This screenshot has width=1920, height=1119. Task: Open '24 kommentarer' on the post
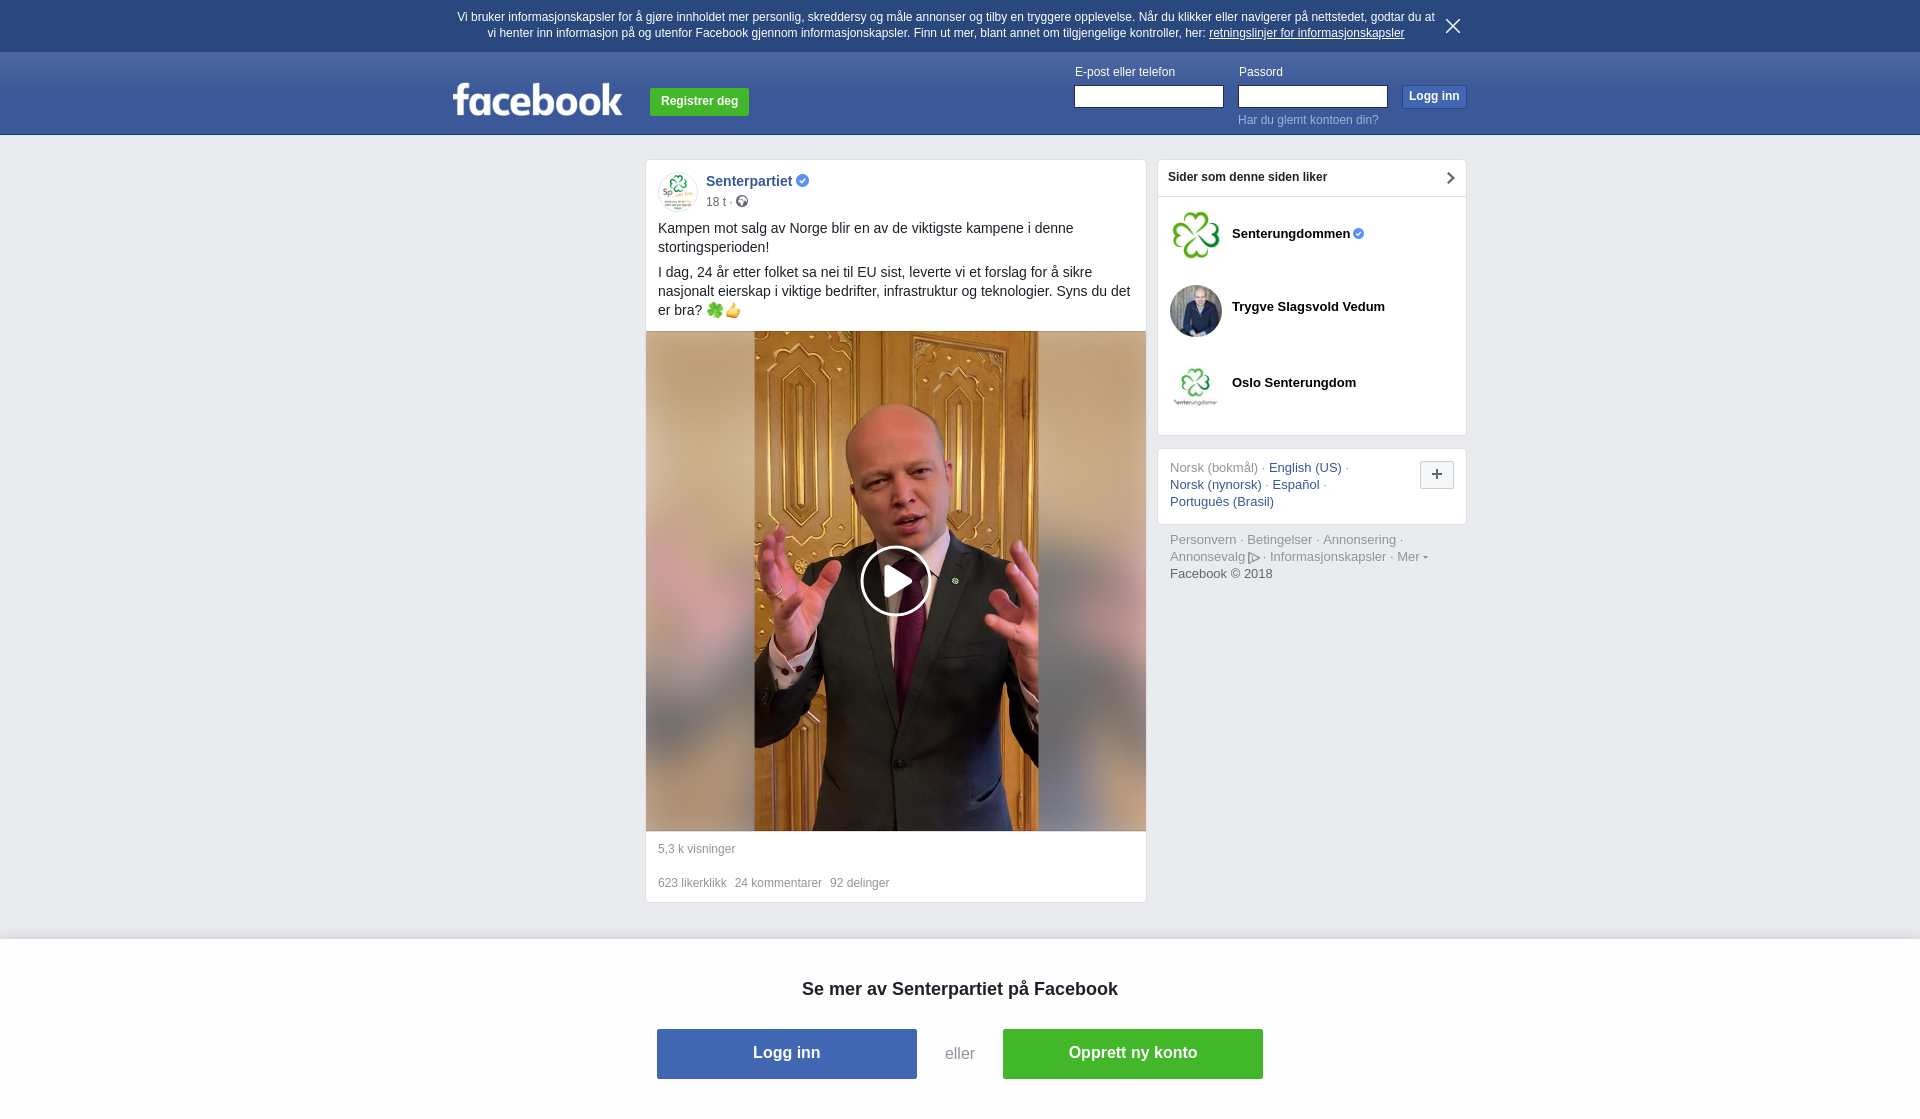[x=778, y=883]
